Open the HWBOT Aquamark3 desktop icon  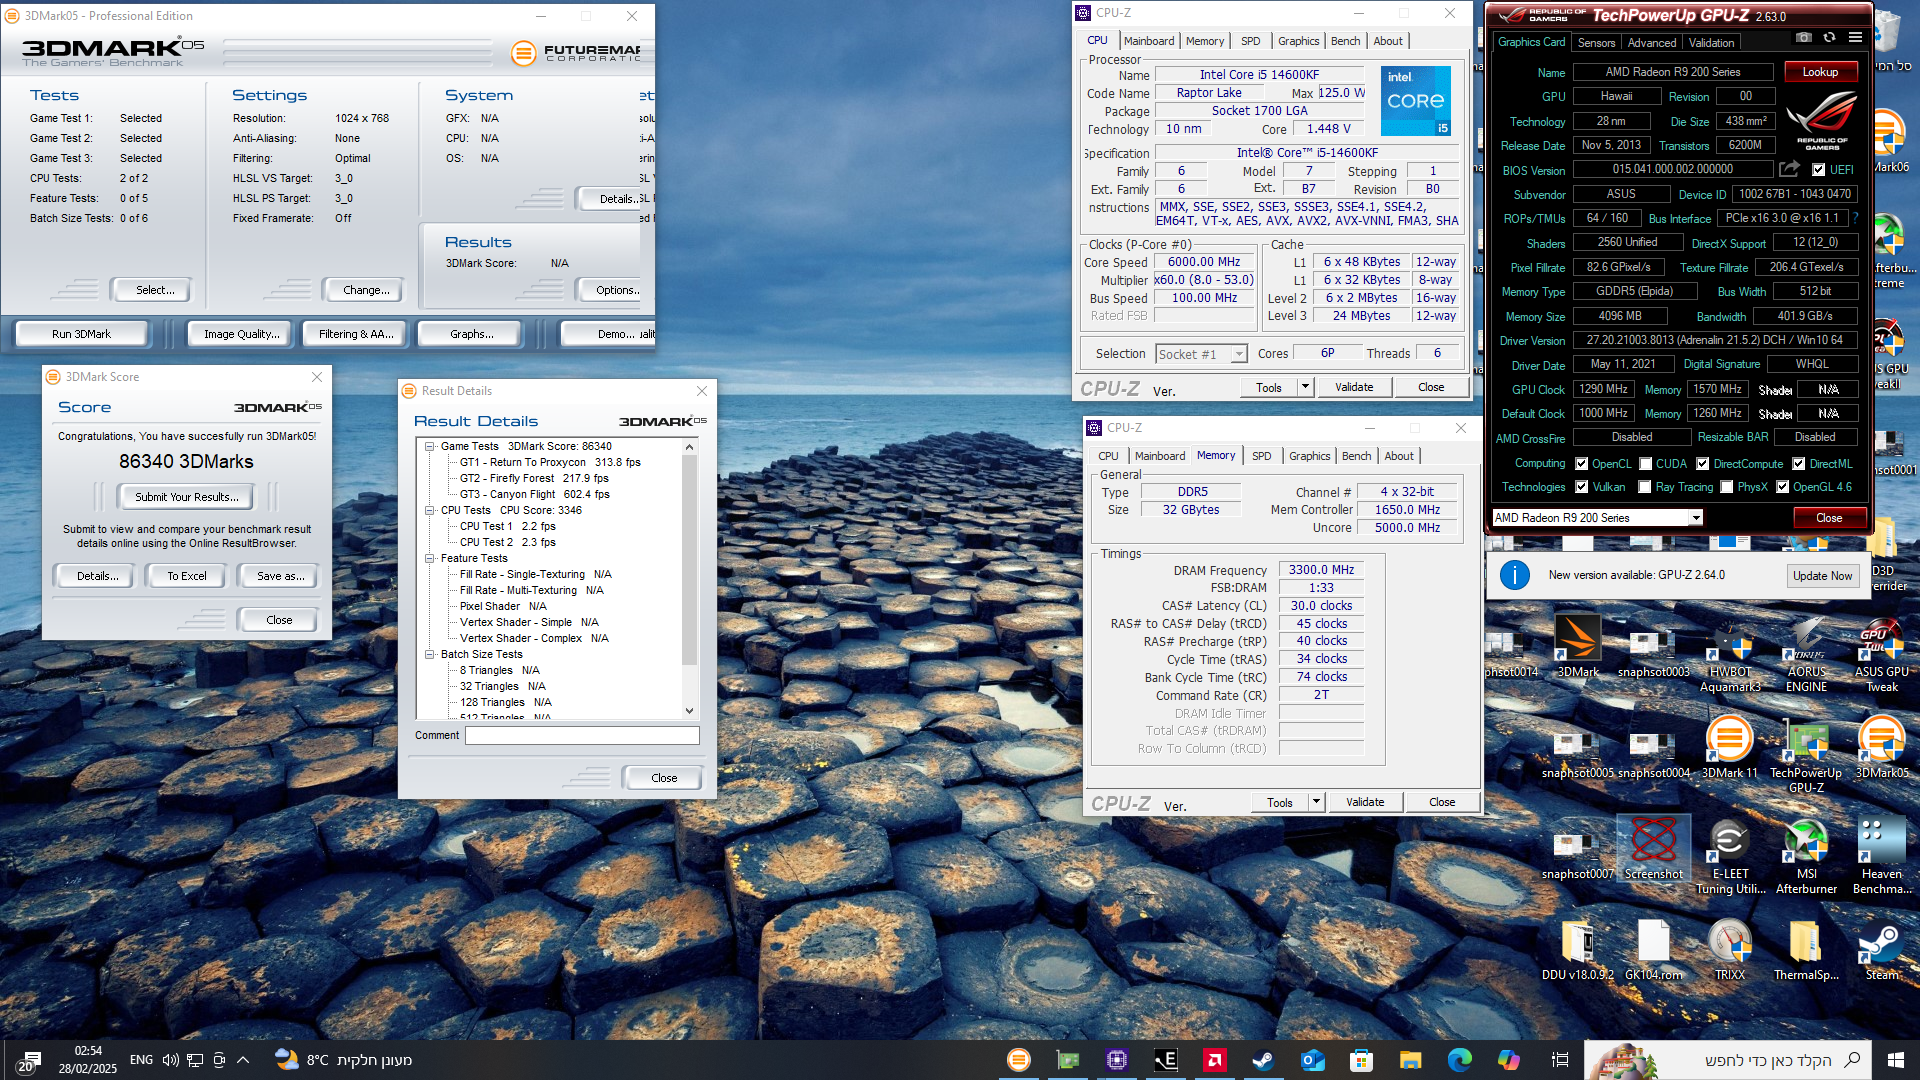click(1730, 654)
